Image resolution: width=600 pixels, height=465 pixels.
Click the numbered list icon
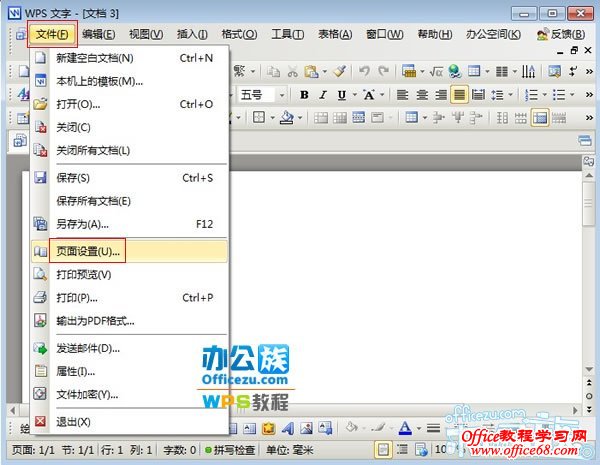coord(531,95)
